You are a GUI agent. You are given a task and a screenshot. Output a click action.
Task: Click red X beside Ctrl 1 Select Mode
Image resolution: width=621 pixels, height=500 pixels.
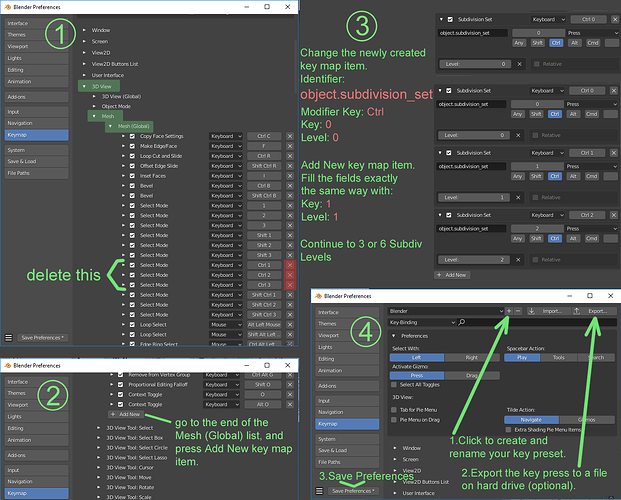pyautogui.click(x=290, y=265)
